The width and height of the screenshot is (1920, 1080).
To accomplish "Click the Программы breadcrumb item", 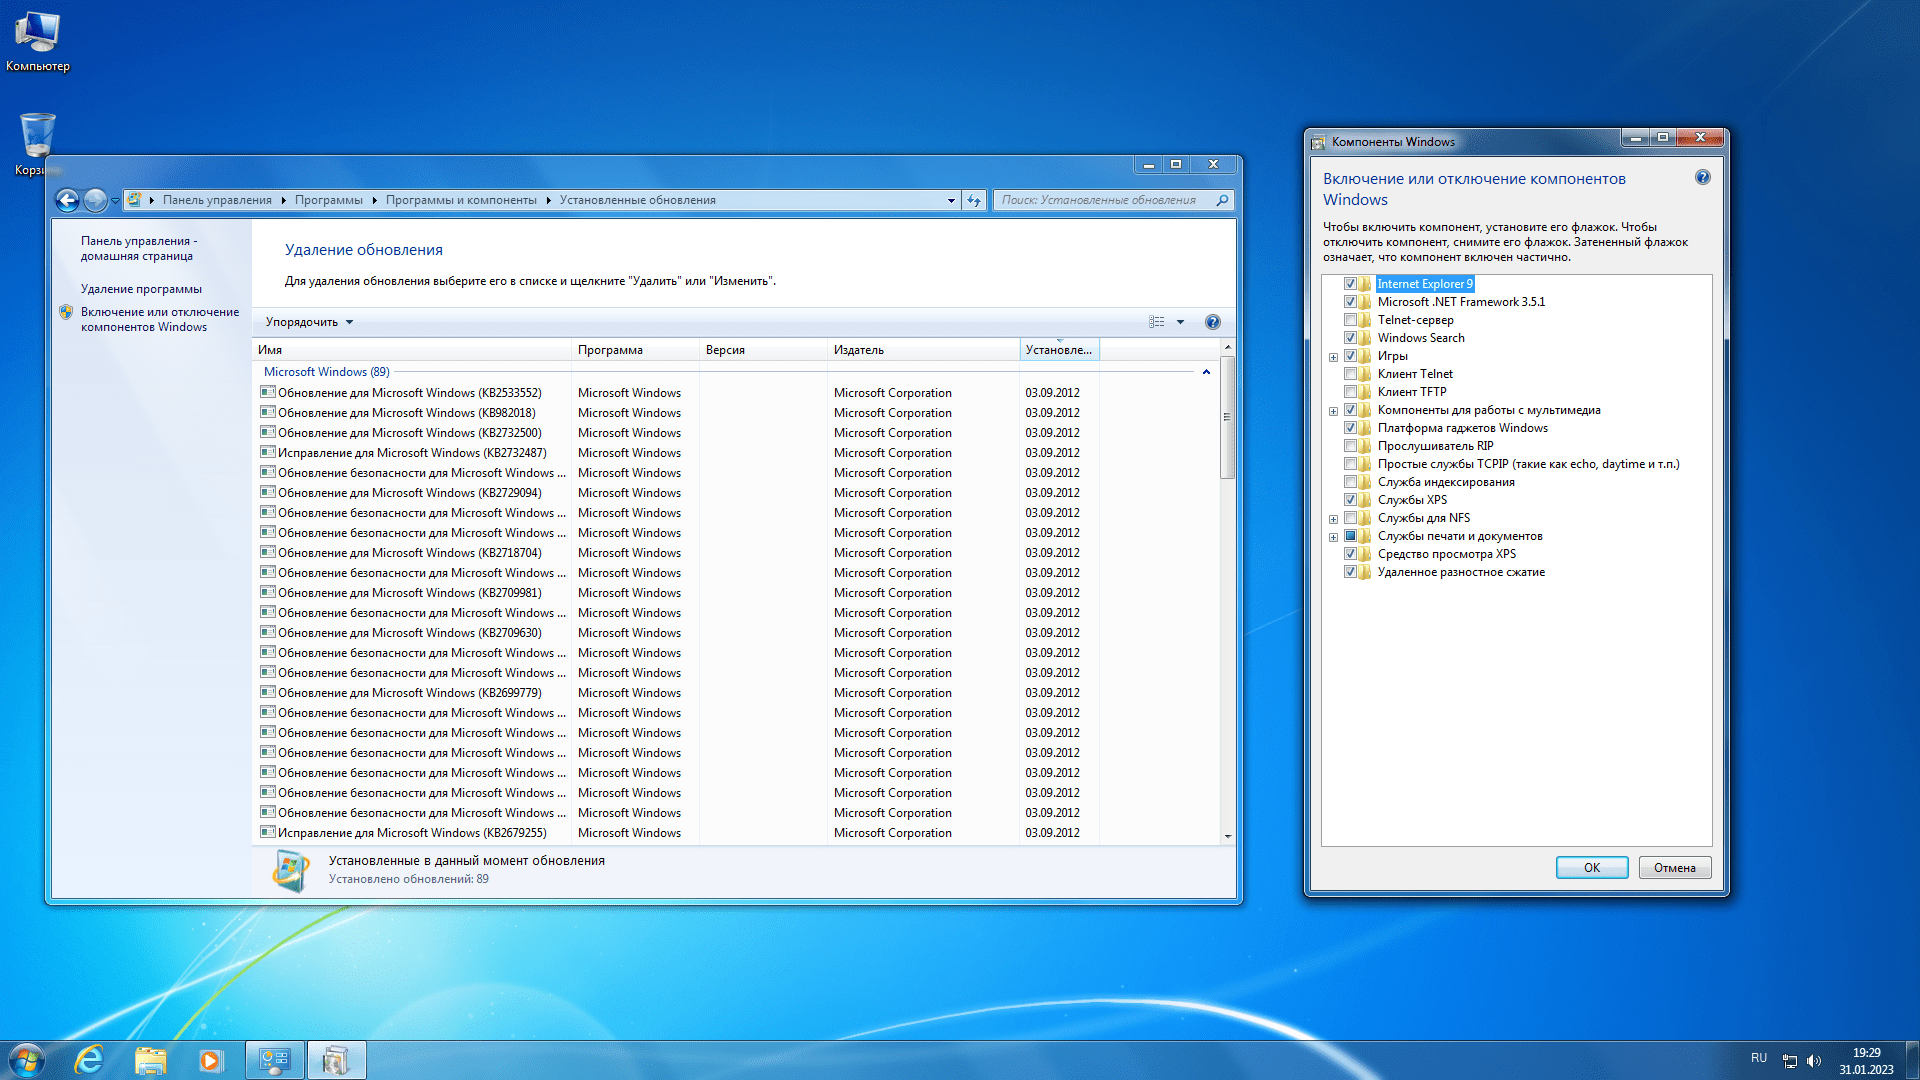I will point(329,200).
